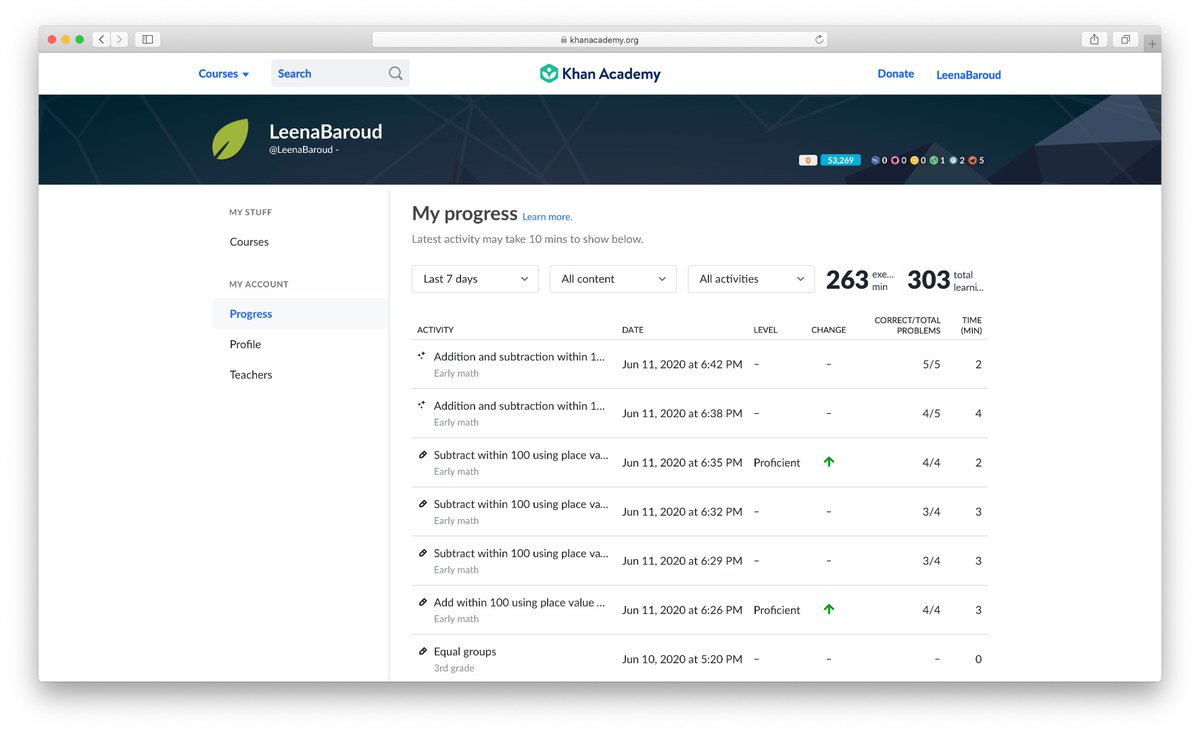The height and width of the screenshot is (733, 1200).
Task: Show all tabs with the tab overview icon
Action: [1125, 39]
